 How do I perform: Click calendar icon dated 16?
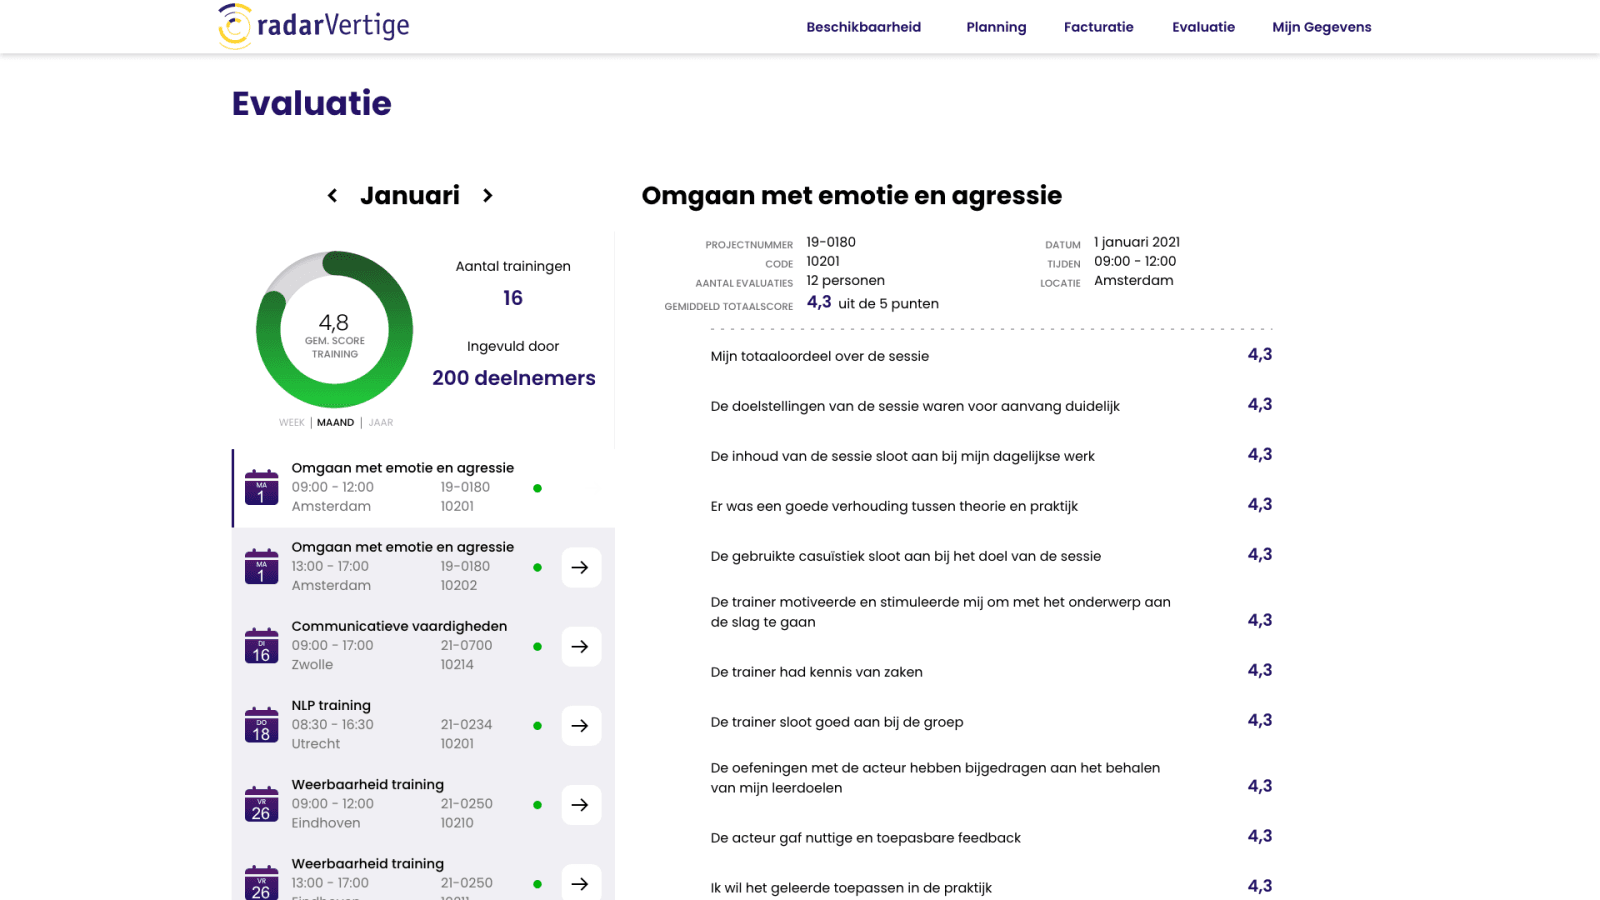point(261,647)
